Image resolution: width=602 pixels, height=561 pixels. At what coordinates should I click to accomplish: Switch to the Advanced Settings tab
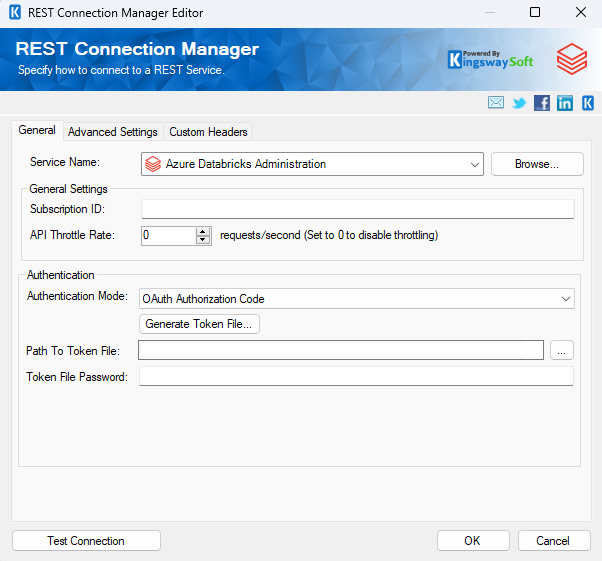click(x=112, y=132)
